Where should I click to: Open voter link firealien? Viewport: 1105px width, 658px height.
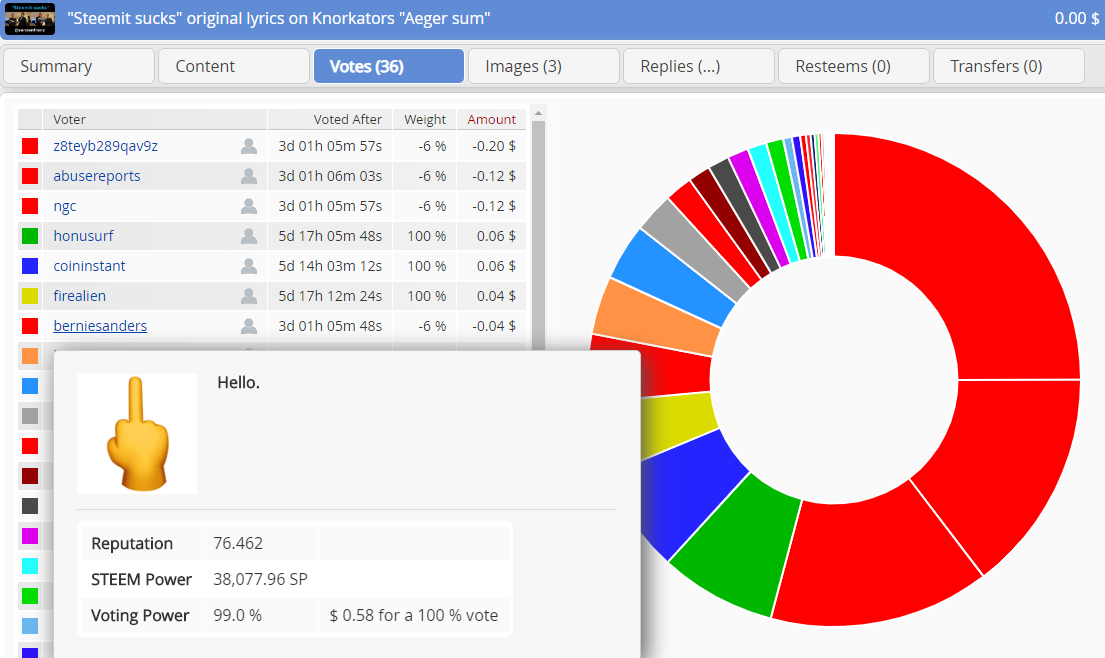tap(80, 296)
